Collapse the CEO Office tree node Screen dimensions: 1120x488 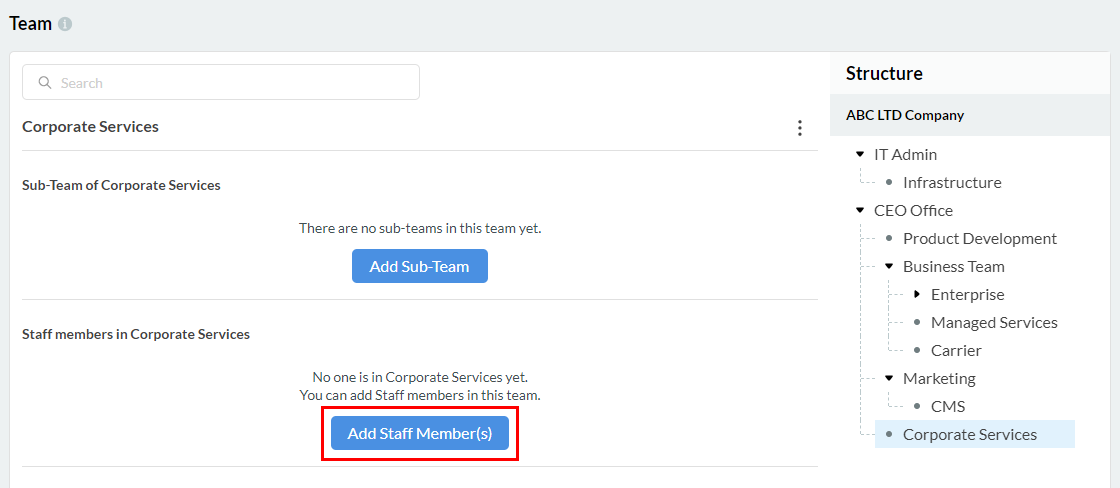(x=860, y=210)
